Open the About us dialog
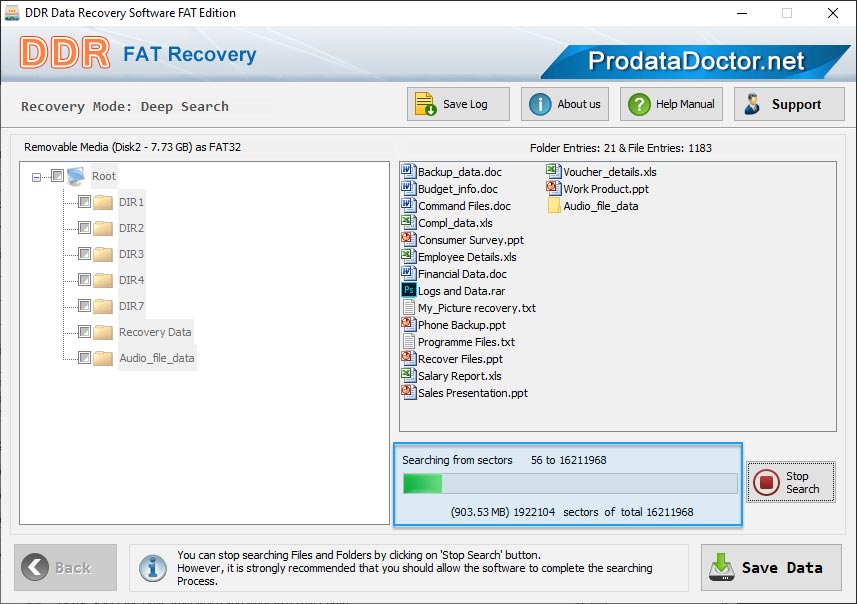 click(x=565, y=104)
